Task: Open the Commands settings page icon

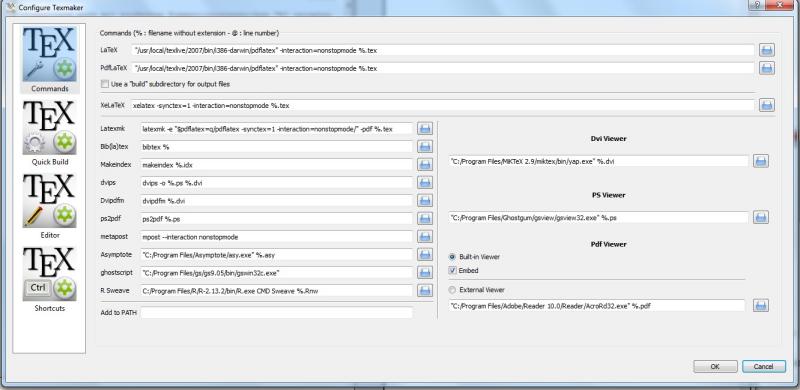Action: click(49, 55)
